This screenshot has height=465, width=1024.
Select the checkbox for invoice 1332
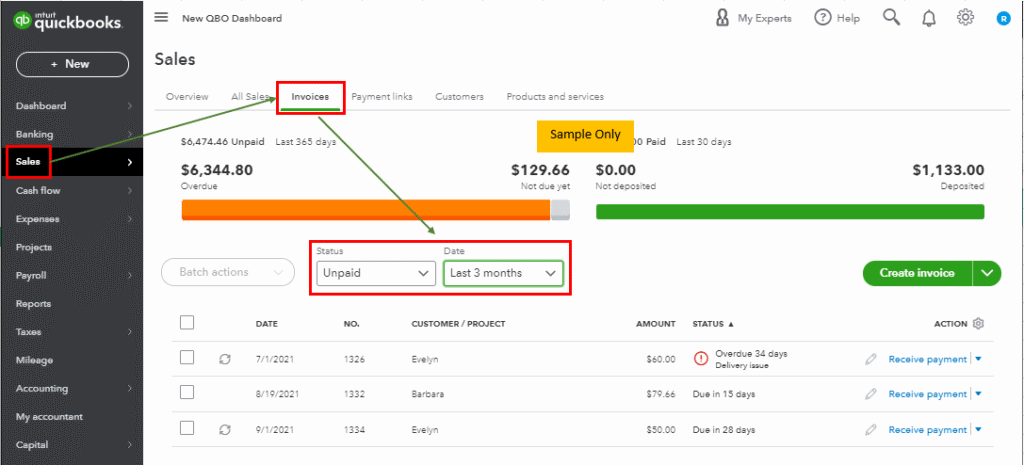pos(187,392)
